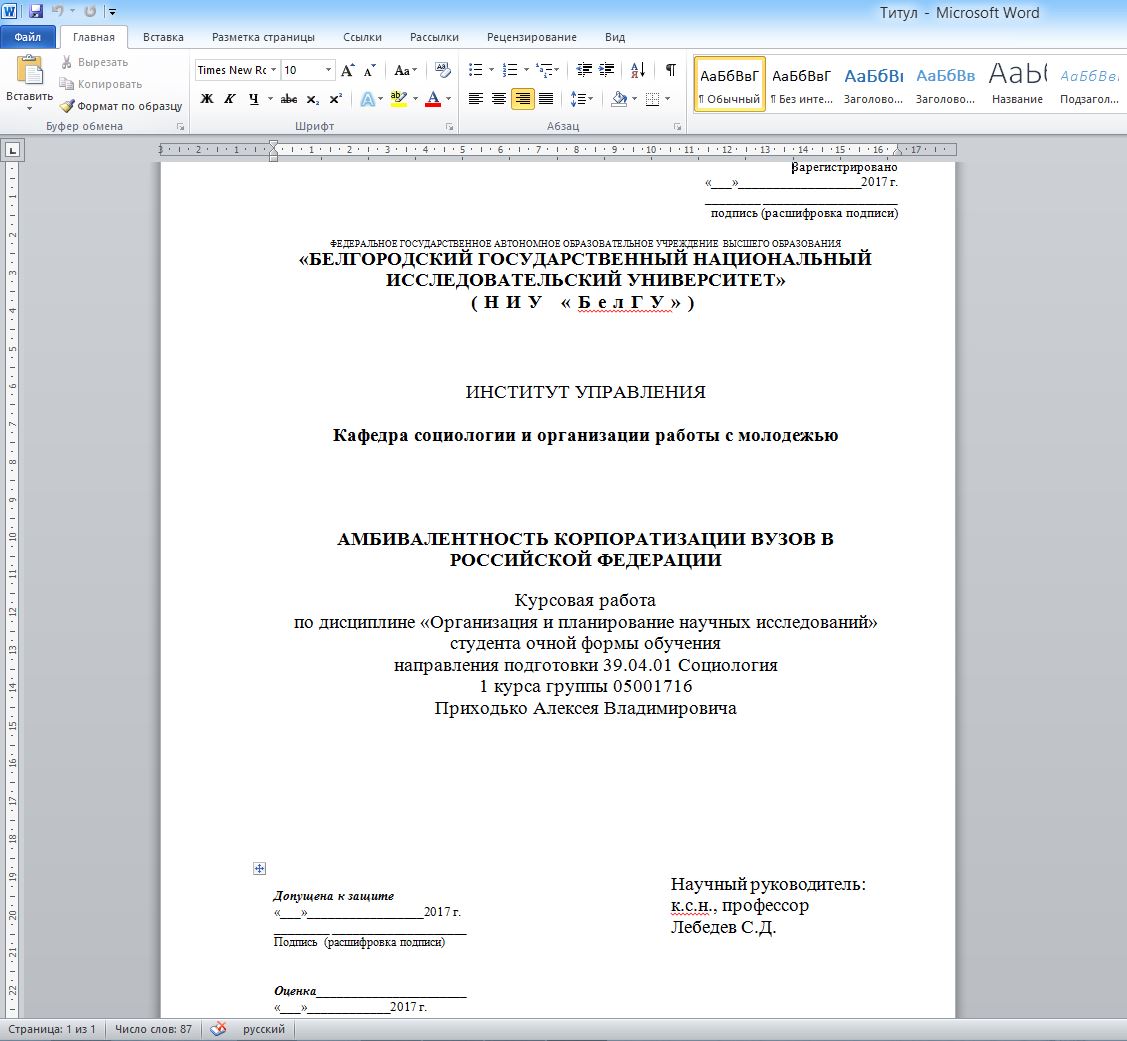Open the customize quick access toolbar dropdown
Image resolution: width=1127 pixels, height=1041 pixels.
pyautogui.click(x=112, y=12)
